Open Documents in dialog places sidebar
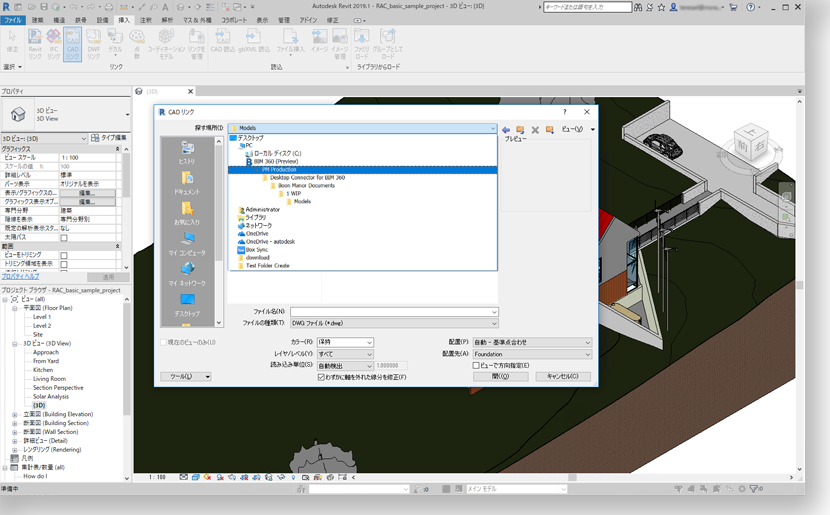Viewport: 830px width, 515px height. tap(187, 183)
